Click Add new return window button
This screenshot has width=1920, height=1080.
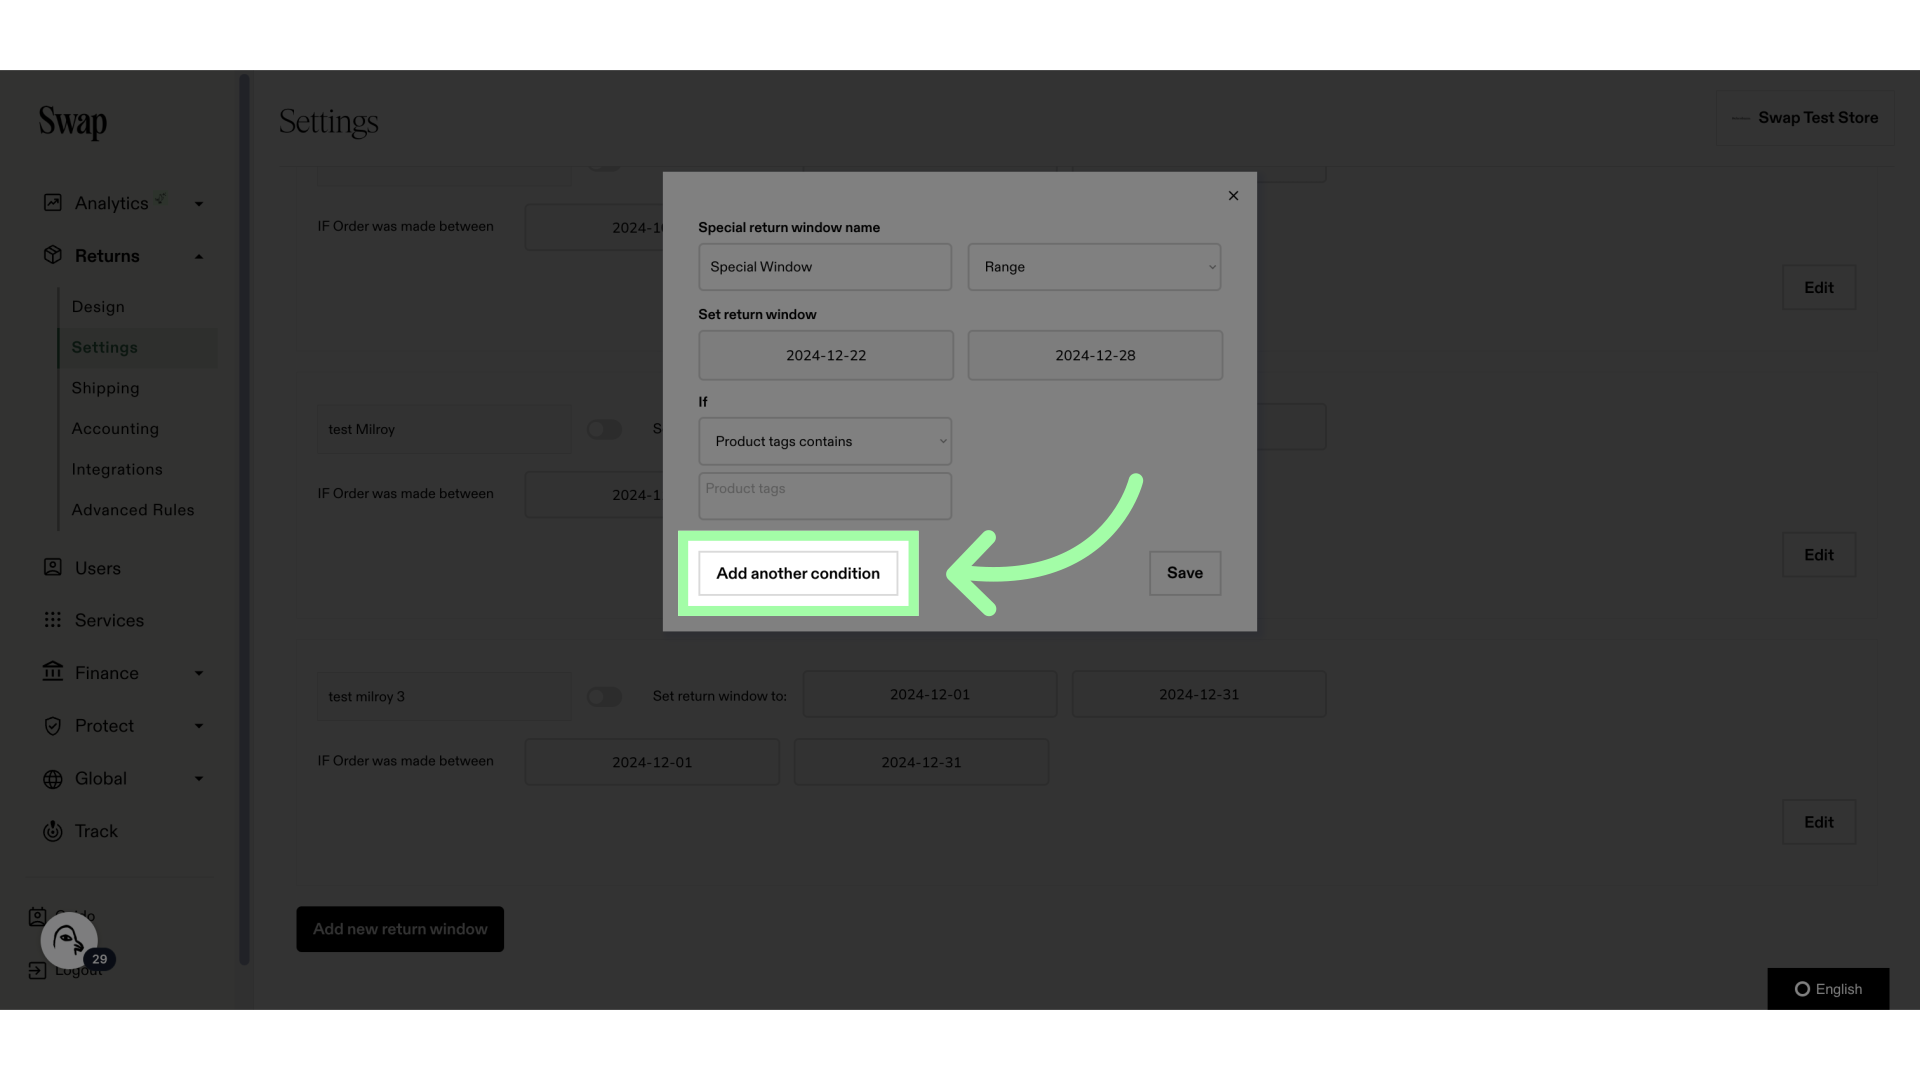tap(400, 928)
